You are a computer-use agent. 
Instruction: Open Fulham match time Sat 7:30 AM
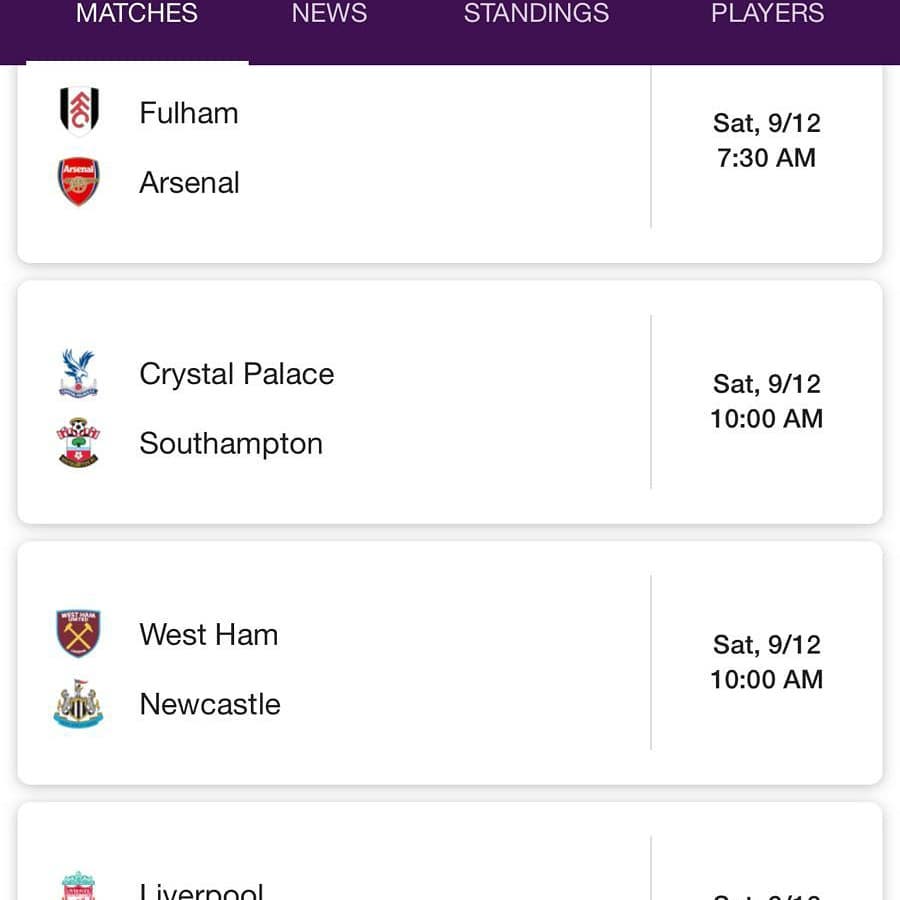(x=767, y=140)
